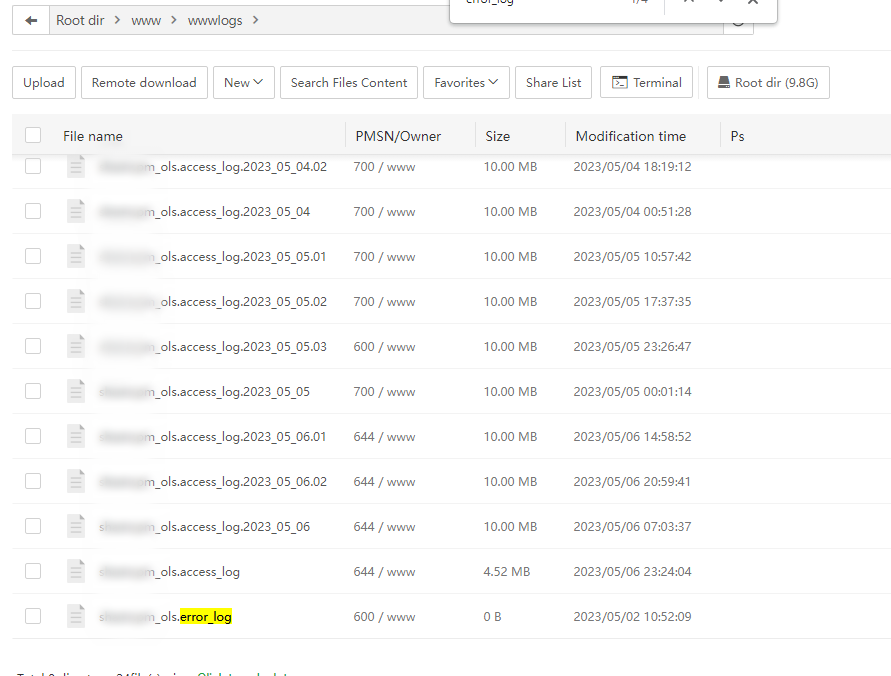Open file icon of access_log.2023_05_04.02
The height and width of the screenshot is (676, 891).
pyautogui.click(x=76, y=166)
